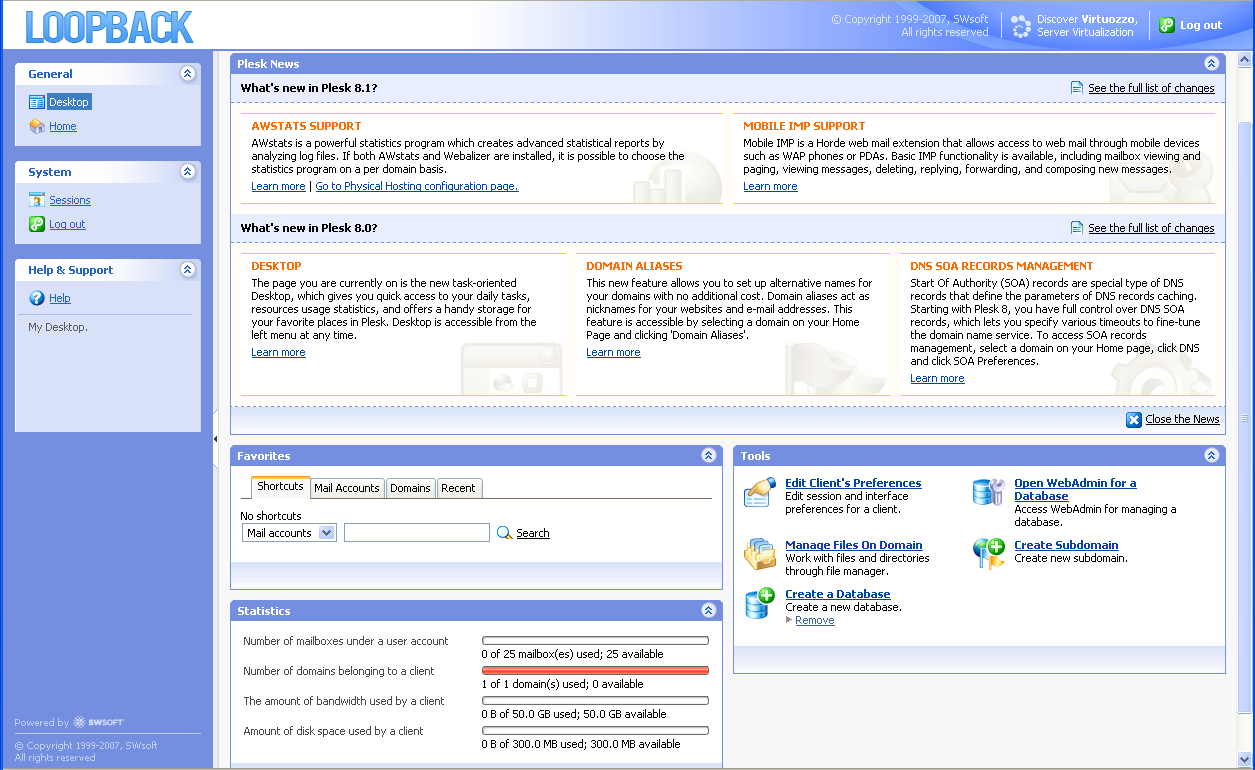Open the Help link
1255x770 pixels.
(60, 298)
